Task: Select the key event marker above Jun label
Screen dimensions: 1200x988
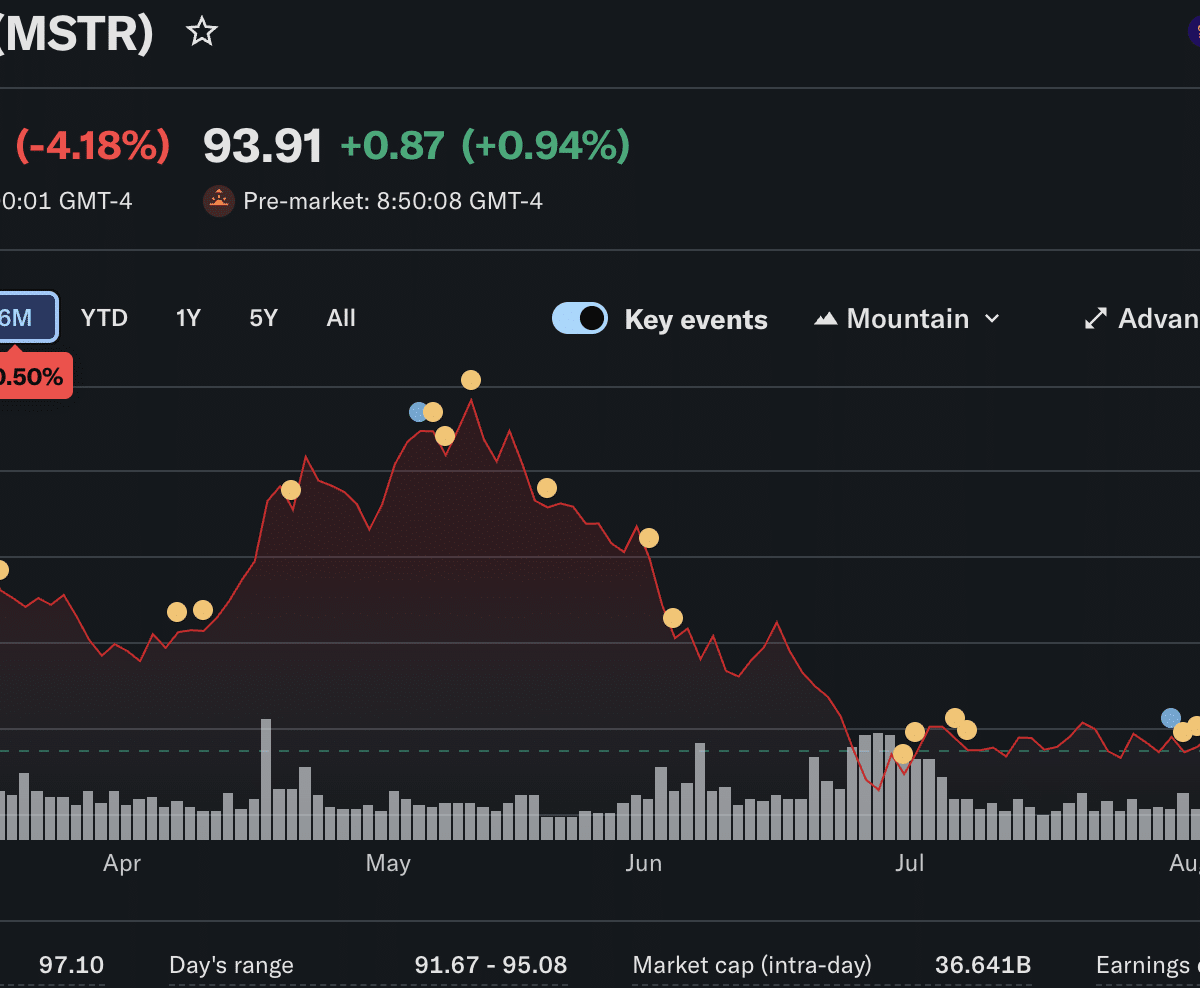Action: [x=649, y=538]
